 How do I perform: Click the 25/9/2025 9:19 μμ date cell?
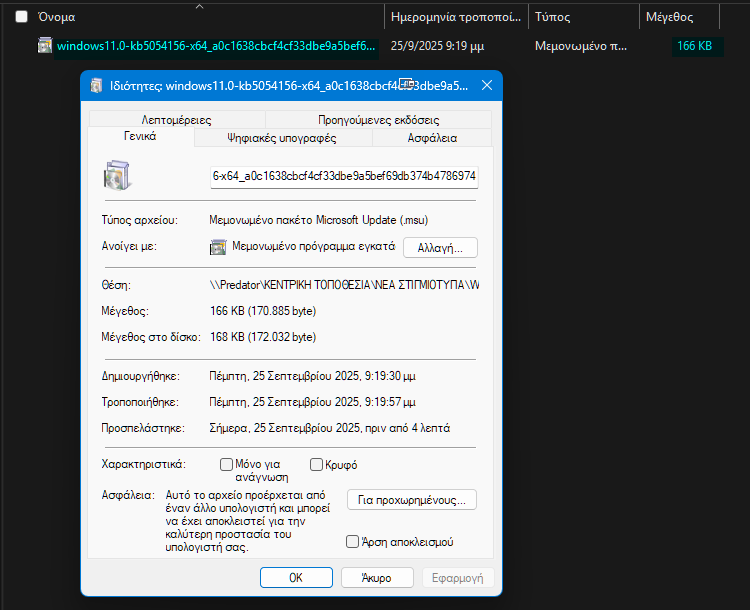click(437, 46)
